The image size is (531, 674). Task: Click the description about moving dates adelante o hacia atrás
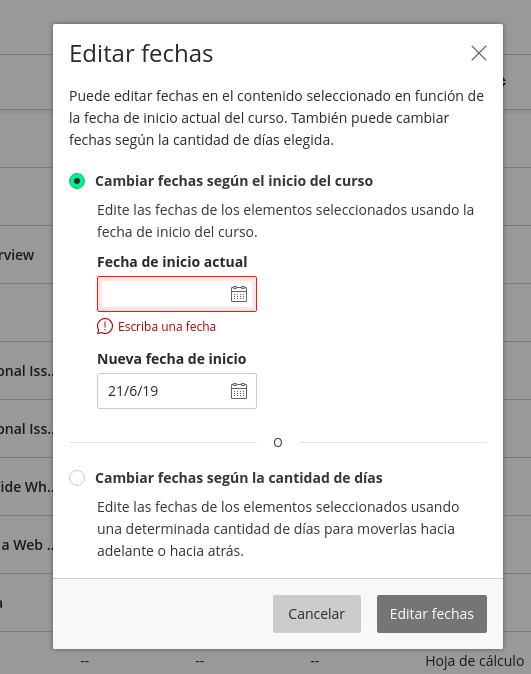click(x=278, y=529)
